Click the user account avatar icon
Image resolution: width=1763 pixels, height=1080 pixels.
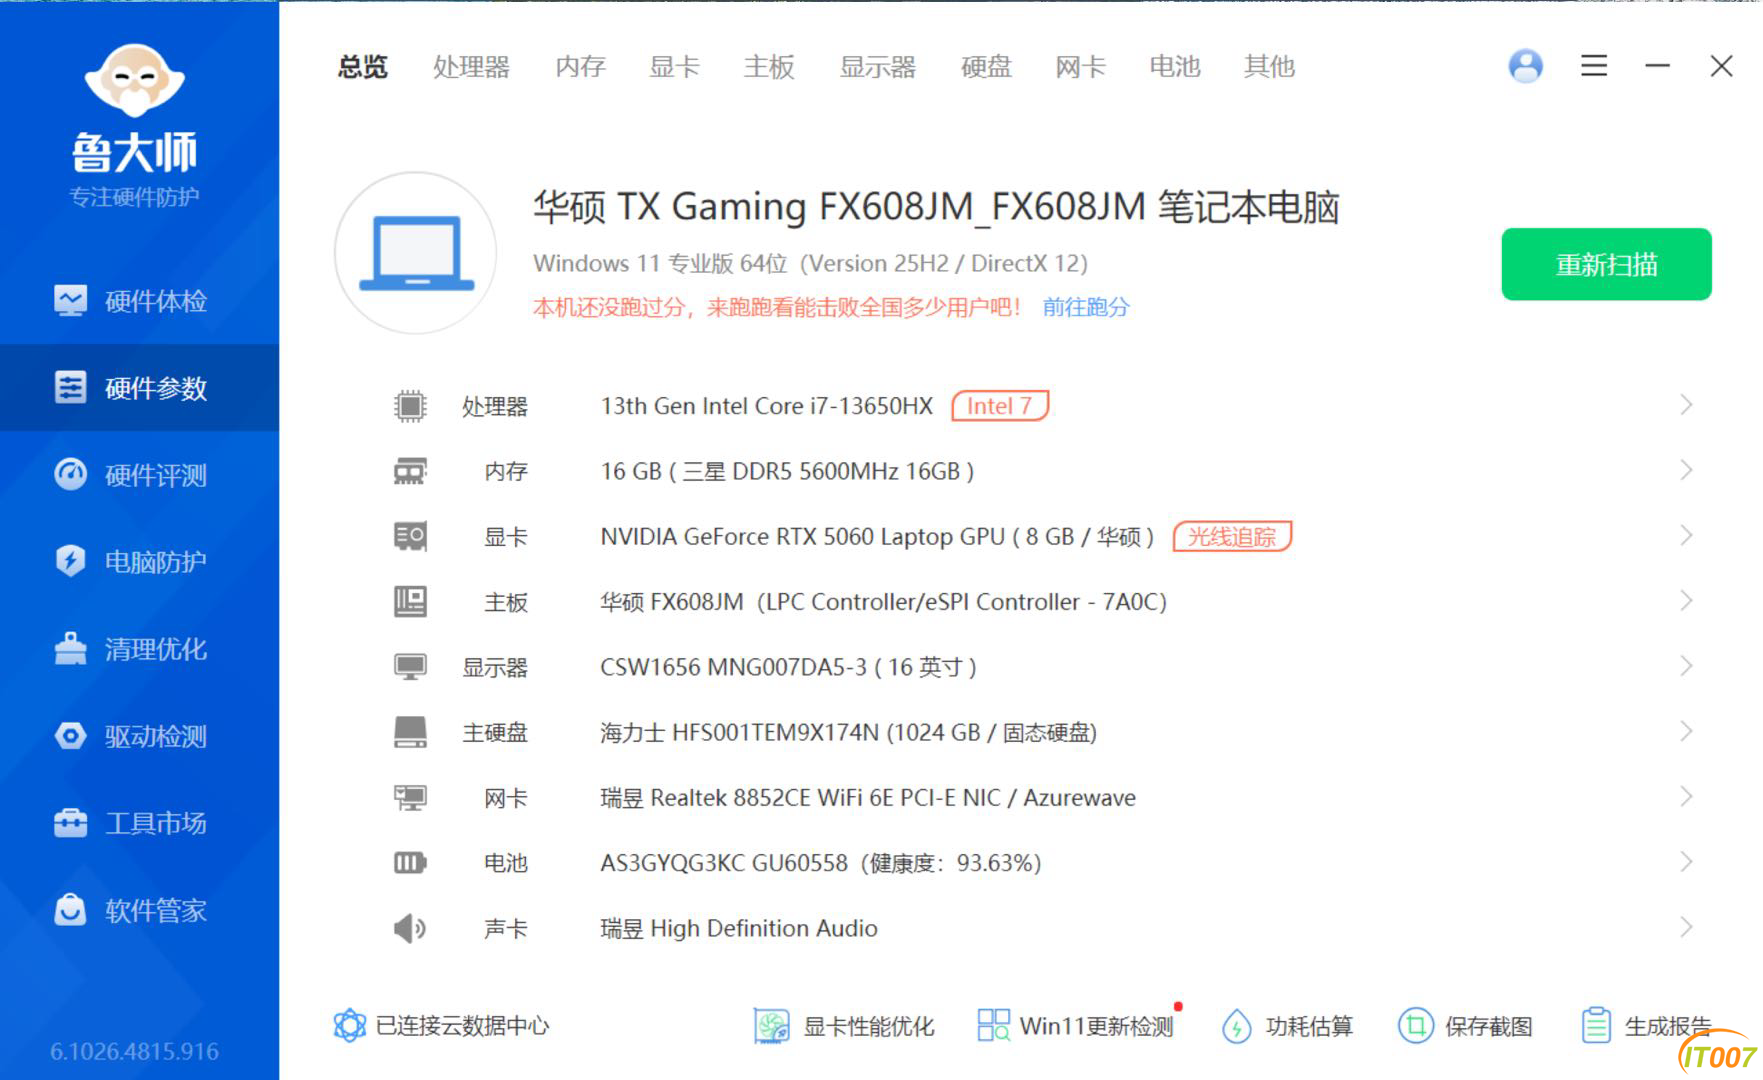[1525, 66]
